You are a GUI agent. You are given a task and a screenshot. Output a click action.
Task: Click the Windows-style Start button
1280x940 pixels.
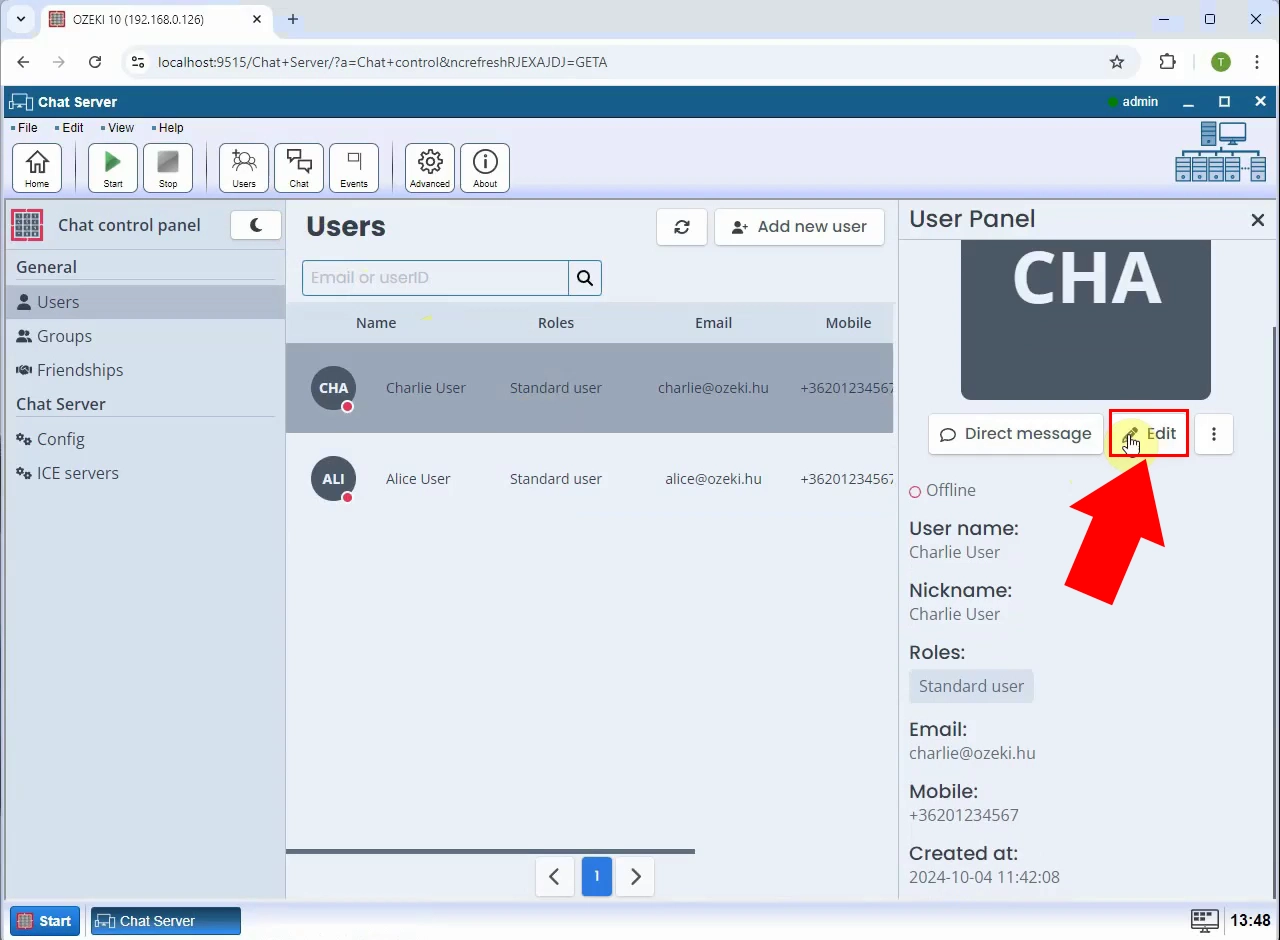[x=44, y=921]
